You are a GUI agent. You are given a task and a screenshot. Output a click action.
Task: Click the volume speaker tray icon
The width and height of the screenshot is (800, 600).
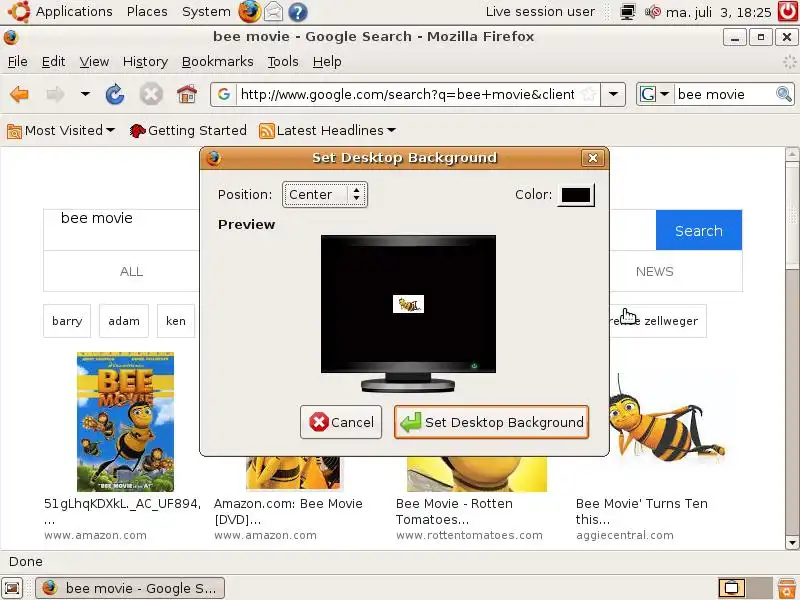pyautogui.click(x=653, y=12)
